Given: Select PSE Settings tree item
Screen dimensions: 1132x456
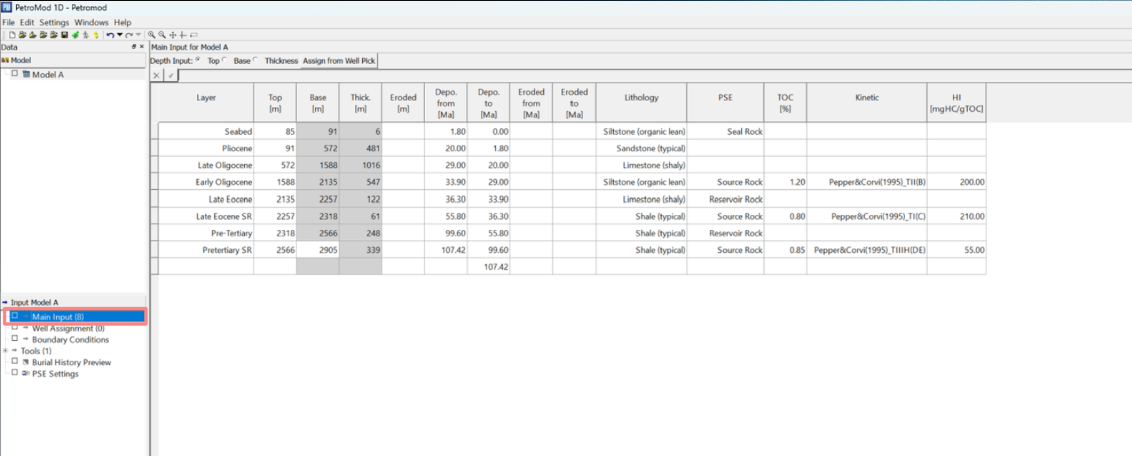Looking at the screenshot, I should [x=56, y=374].
